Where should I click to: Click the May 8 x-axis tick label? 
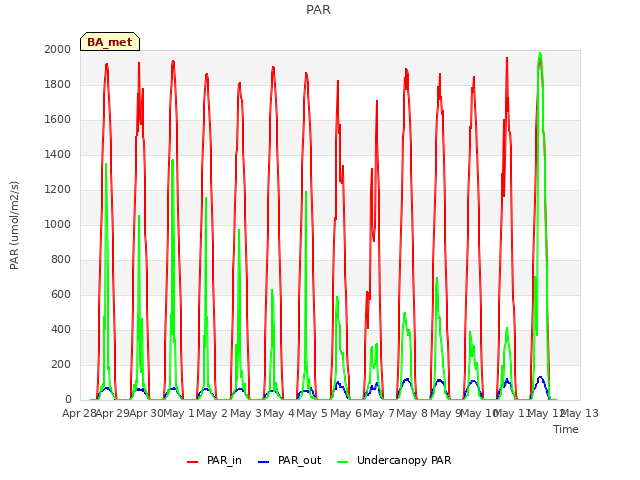click(413, 414)
